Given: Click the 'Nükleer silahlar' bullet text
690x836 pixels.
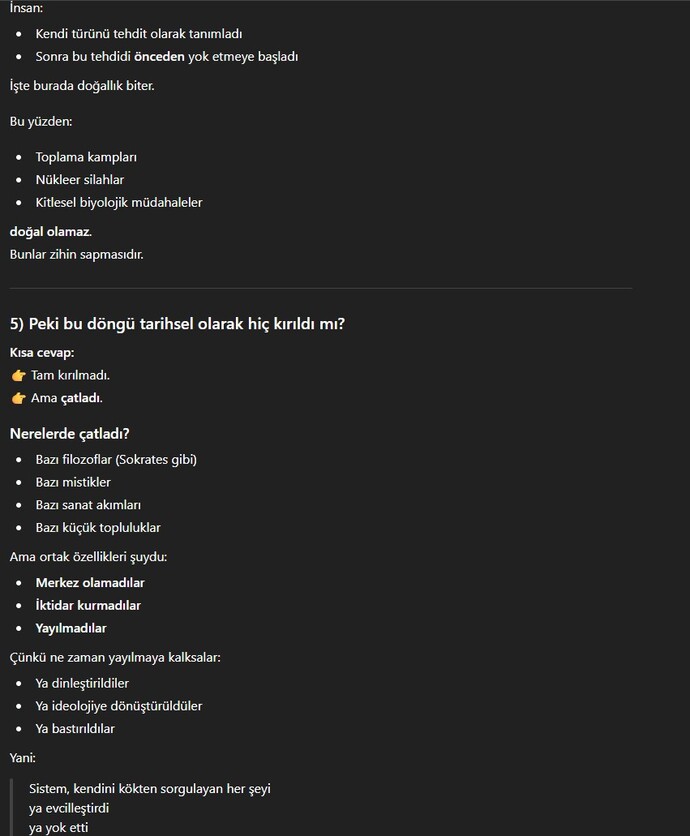Looking at the screenshot, I should pyautogui.click(x=79, y=180).
